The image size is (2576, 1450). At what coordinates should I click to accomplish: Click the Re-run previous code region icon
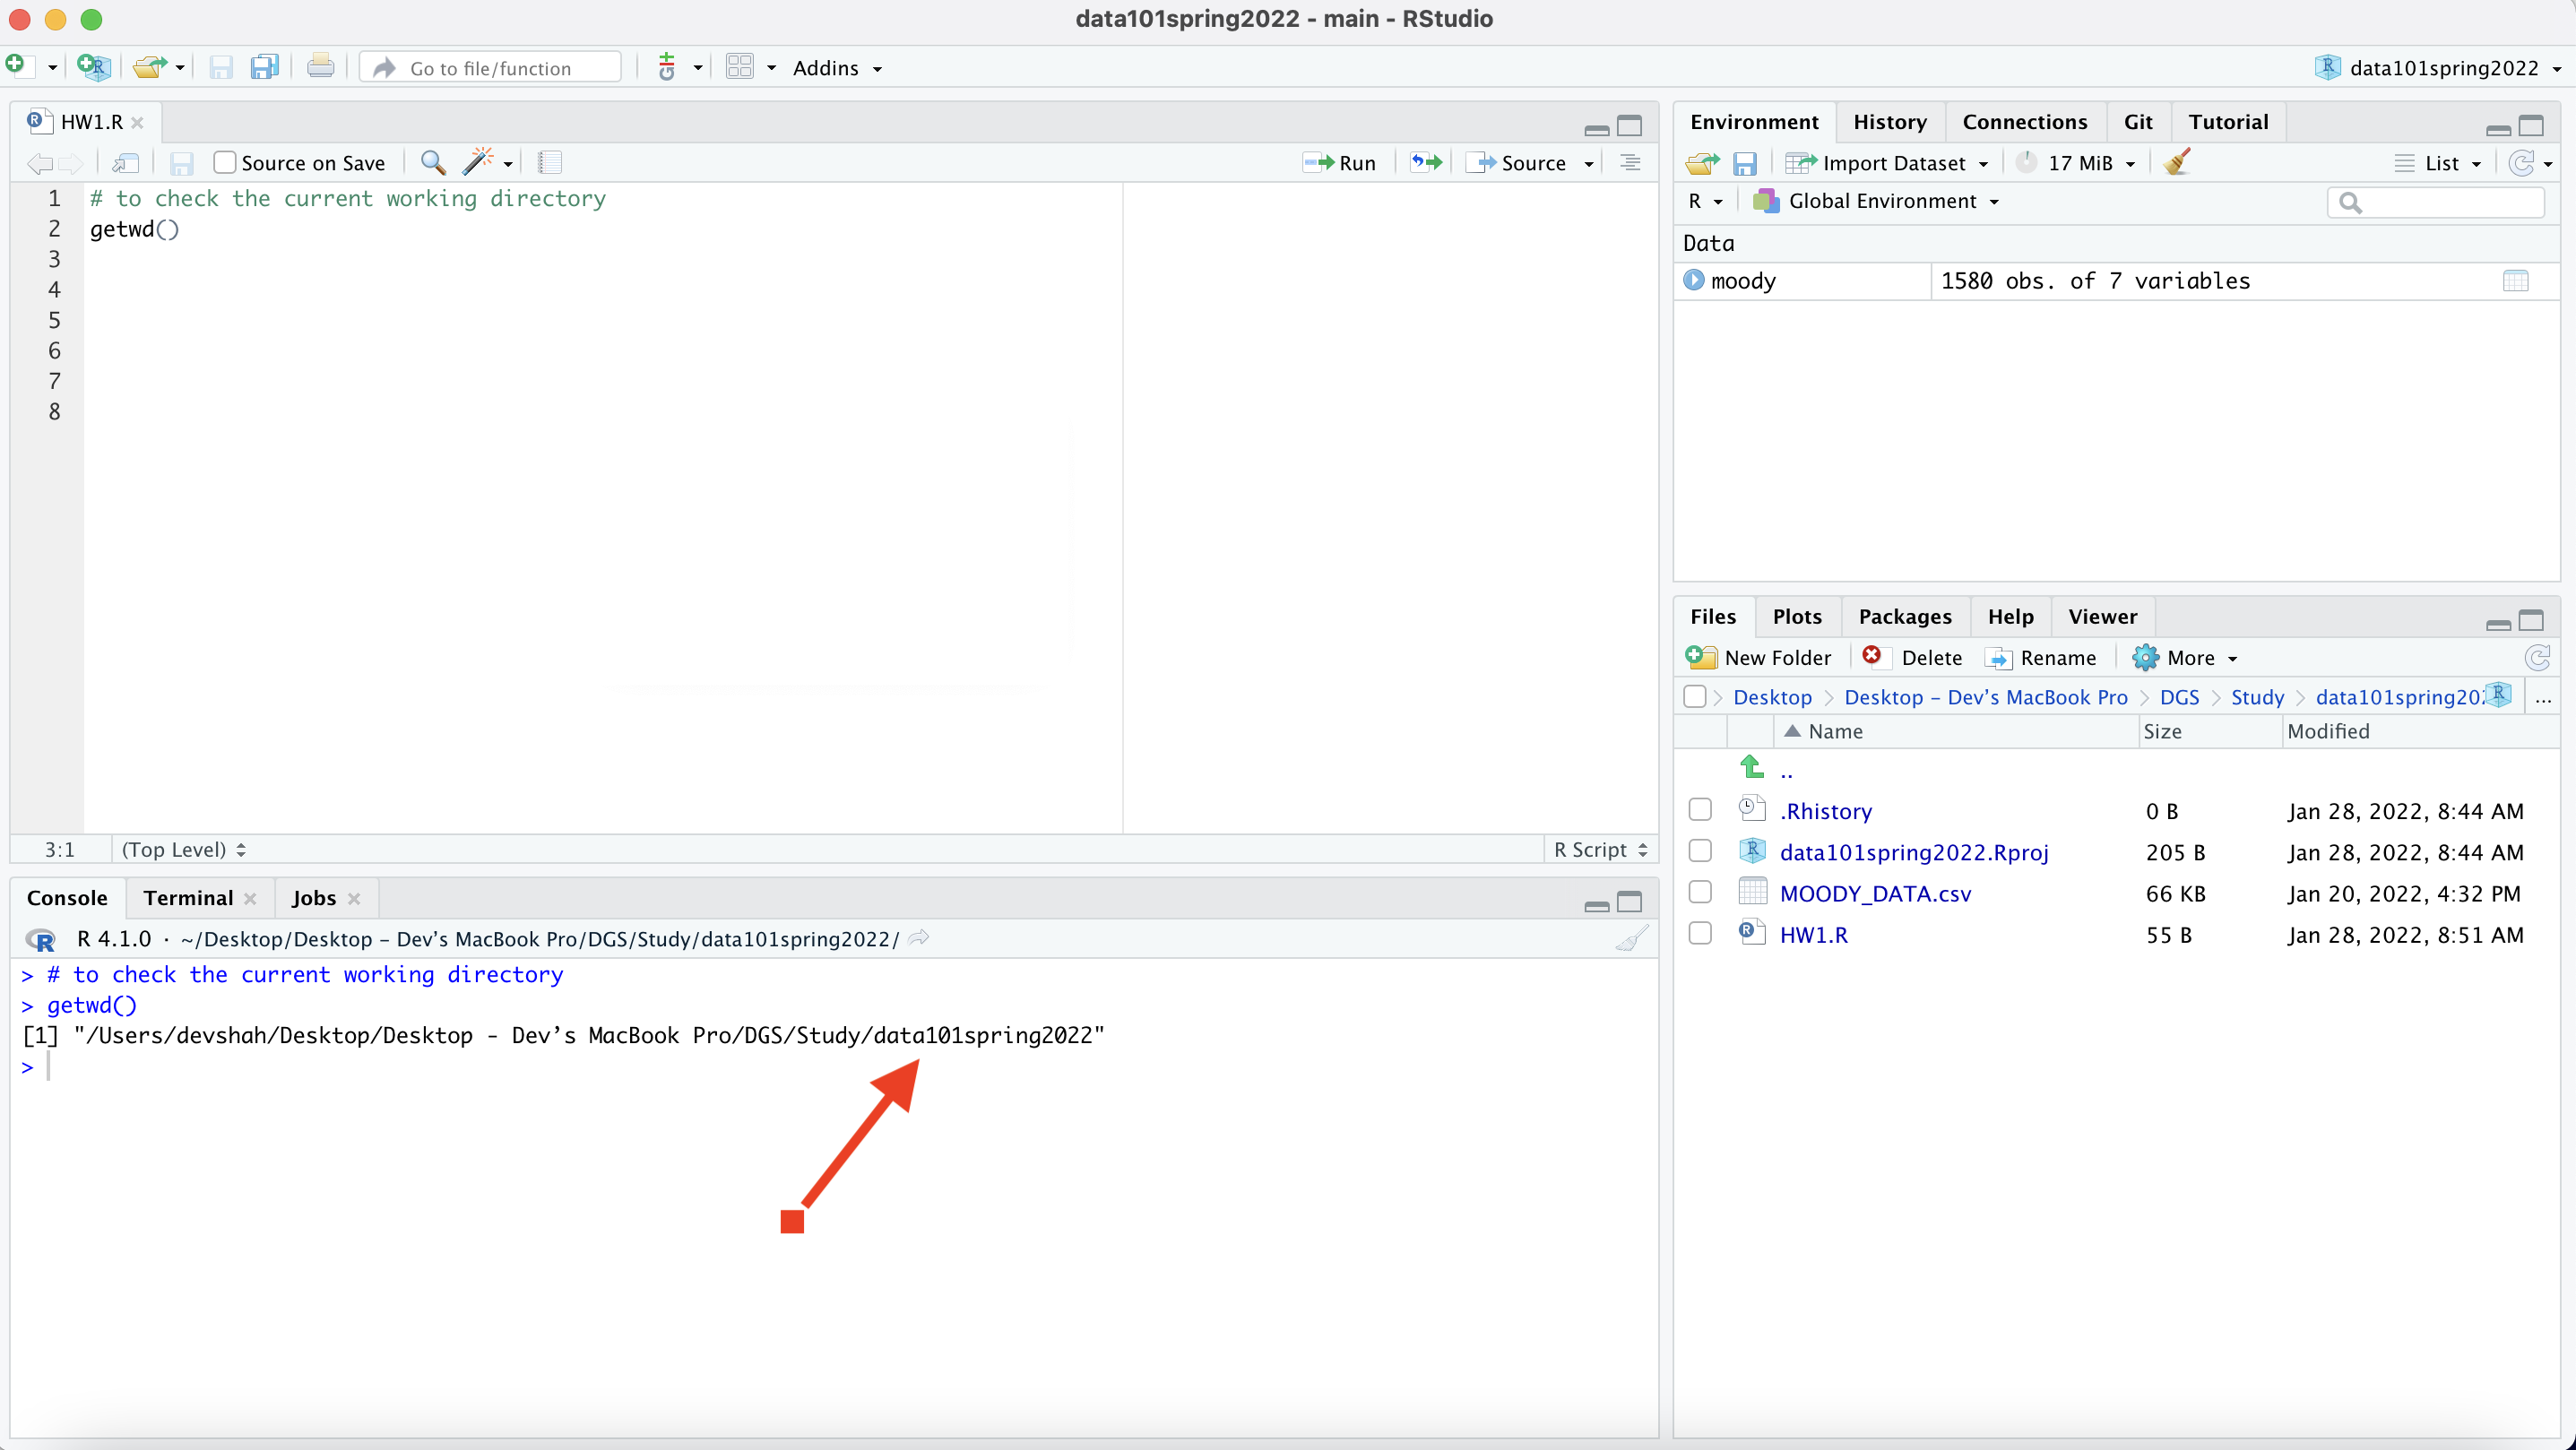pyautogui.click(x=1426, y=162)
